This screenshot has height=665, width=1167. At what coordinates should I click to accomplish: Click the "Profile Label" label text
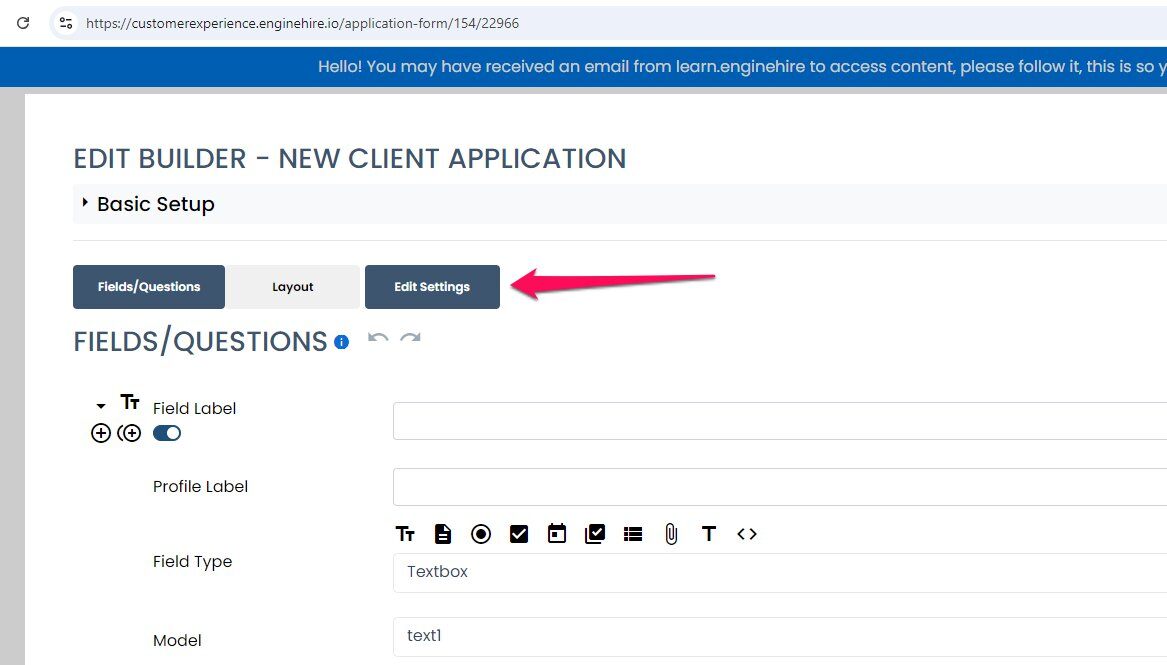coord(200,486)
